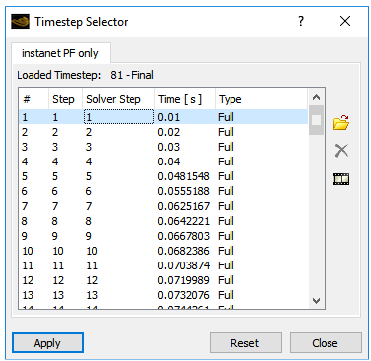Click the Close button
Image resolution: width=371 pixels, height=361 pixels.
pos(325,342)
